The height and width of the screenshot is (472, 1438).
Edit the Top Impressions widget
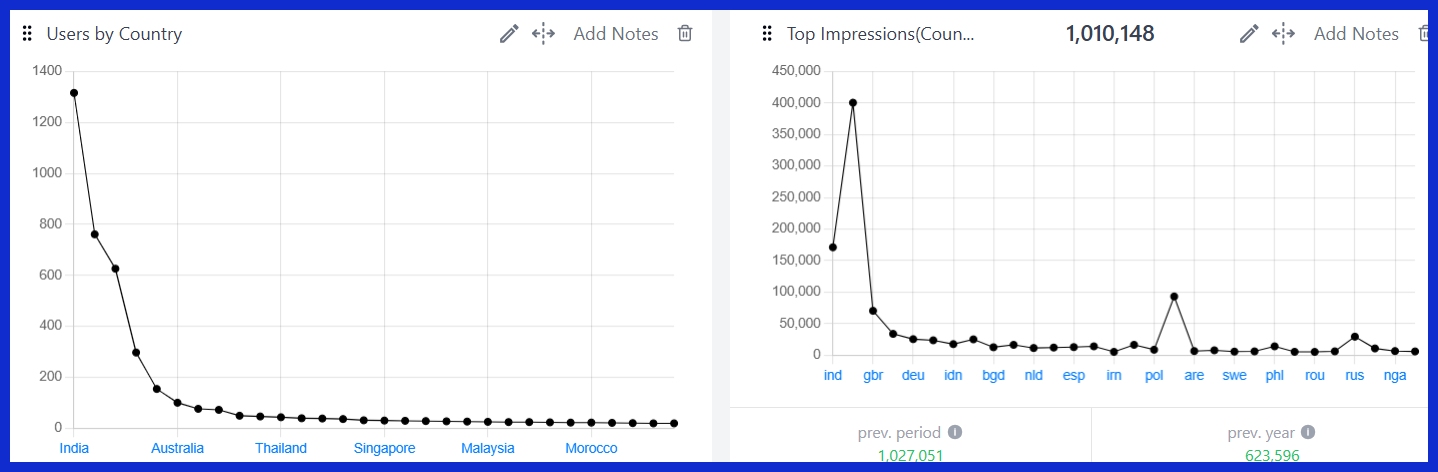1249,34
